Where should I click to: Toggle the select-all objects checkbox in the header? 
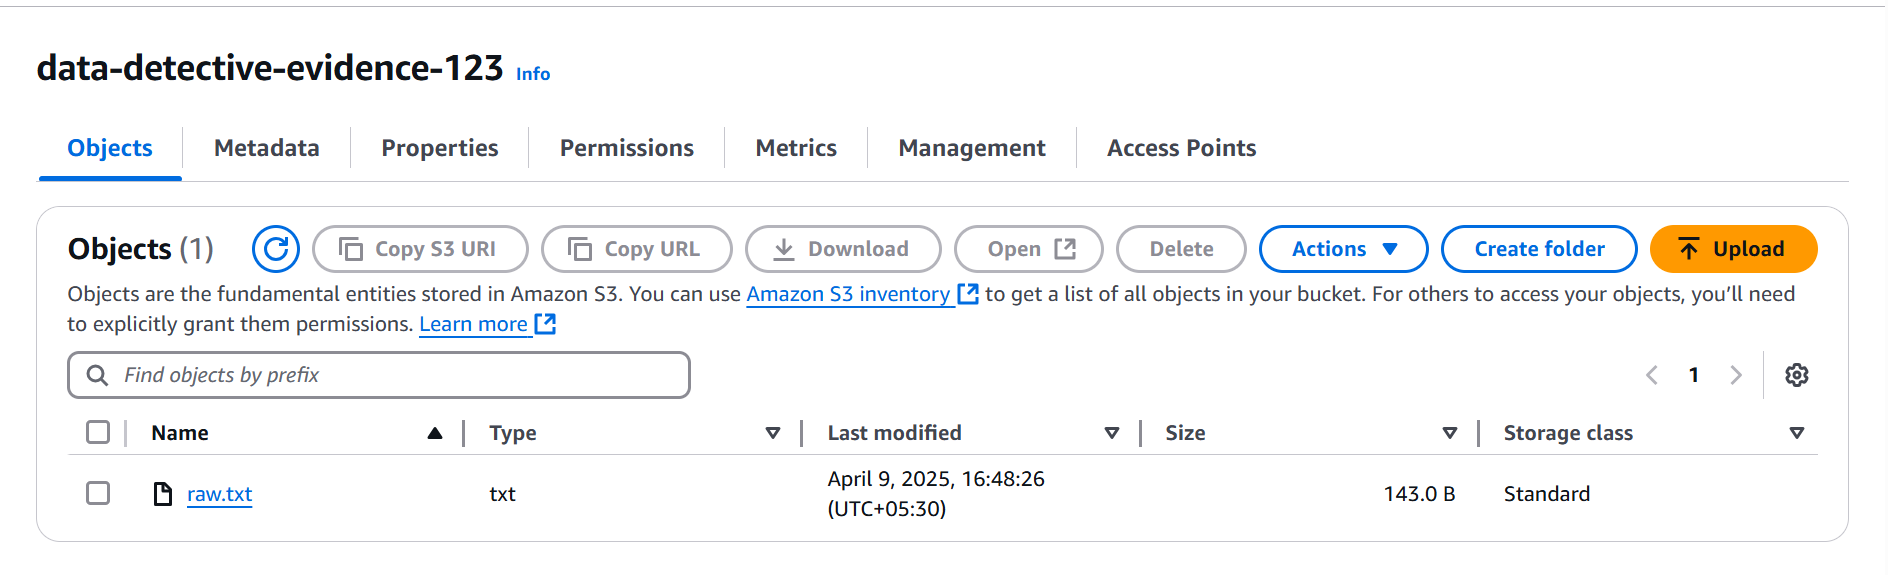(x=98, y=432)
